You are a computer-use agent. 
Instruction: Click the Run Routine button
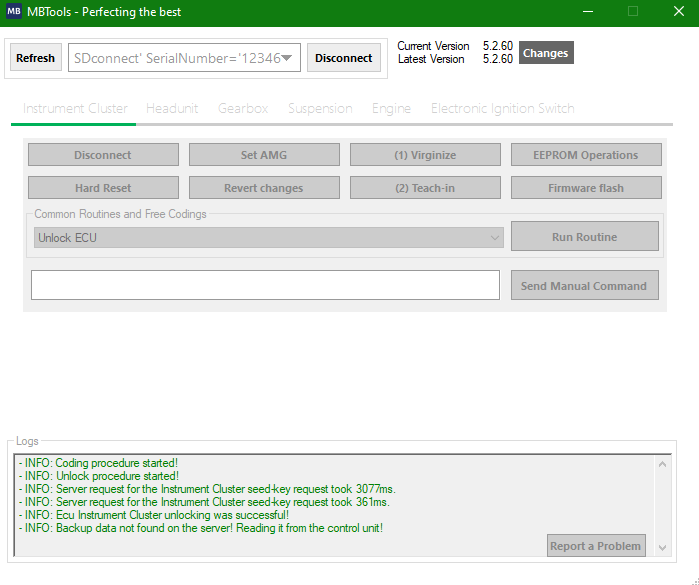(x=584, y=237)
